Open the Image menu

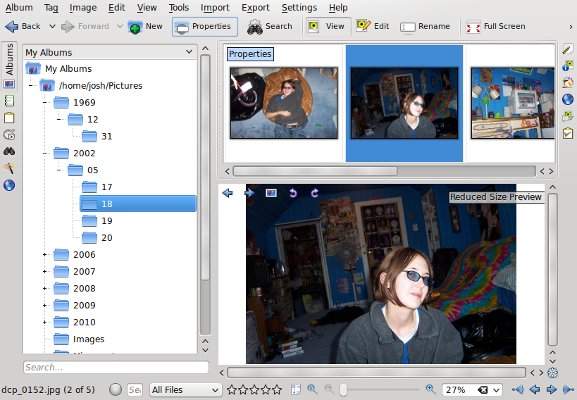[x=83, y=7]
